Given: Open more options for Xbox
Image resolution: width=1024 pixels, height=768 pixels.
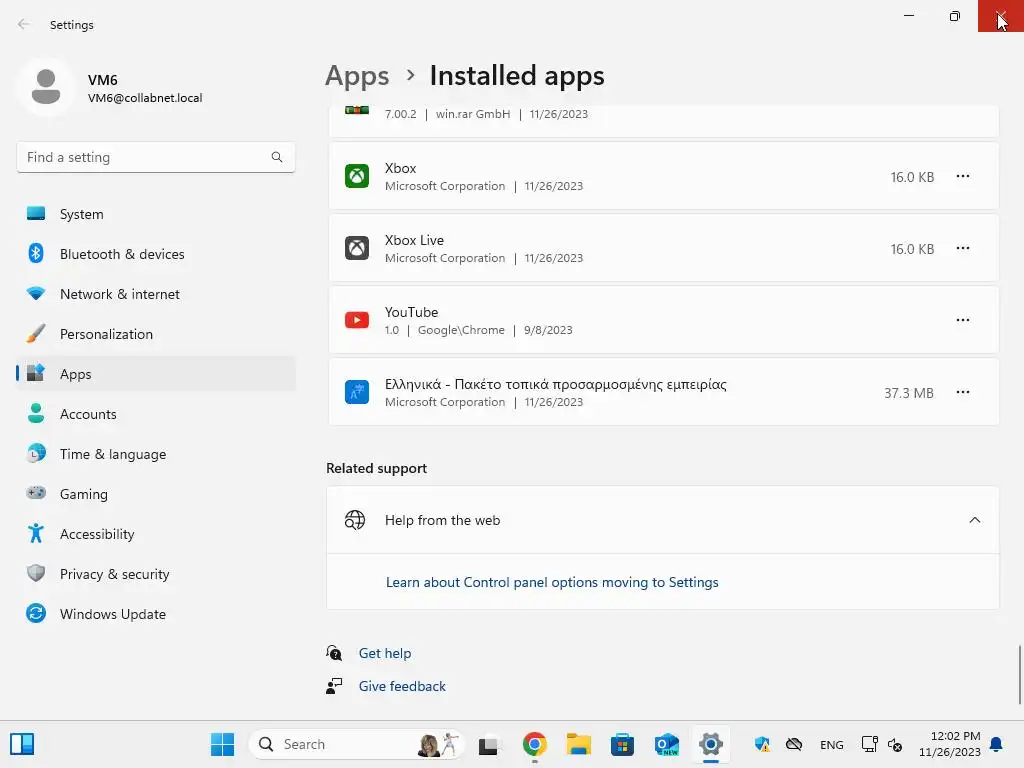Looking at the screenshot, I should click(x=963, y=176).
